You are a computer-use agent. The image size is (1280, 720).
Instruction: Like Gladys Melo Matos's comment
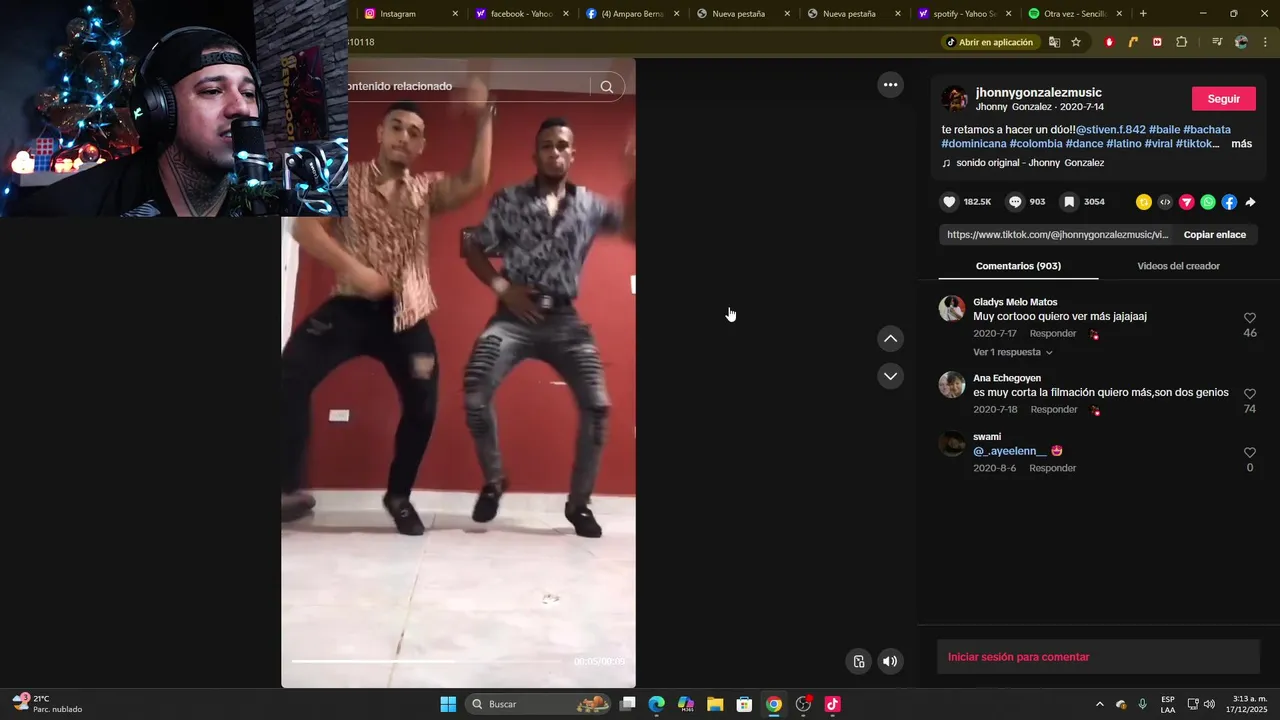click(x=1250, y=318)
